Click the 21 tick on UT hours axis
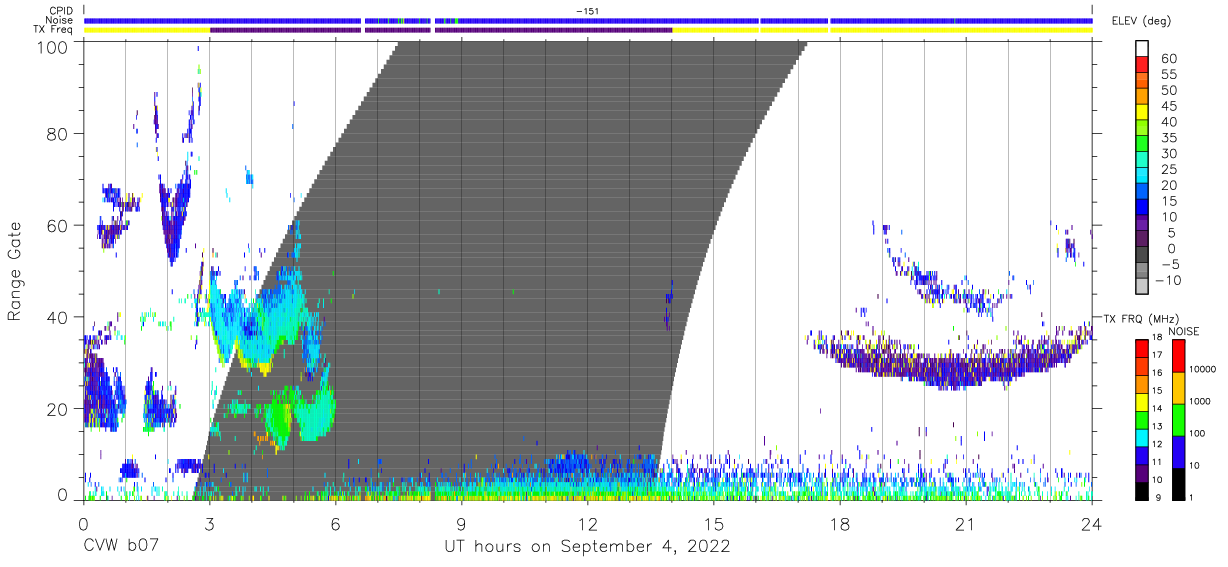The height and width of the screenshot is (567, 1228). [x=965, y=523]
